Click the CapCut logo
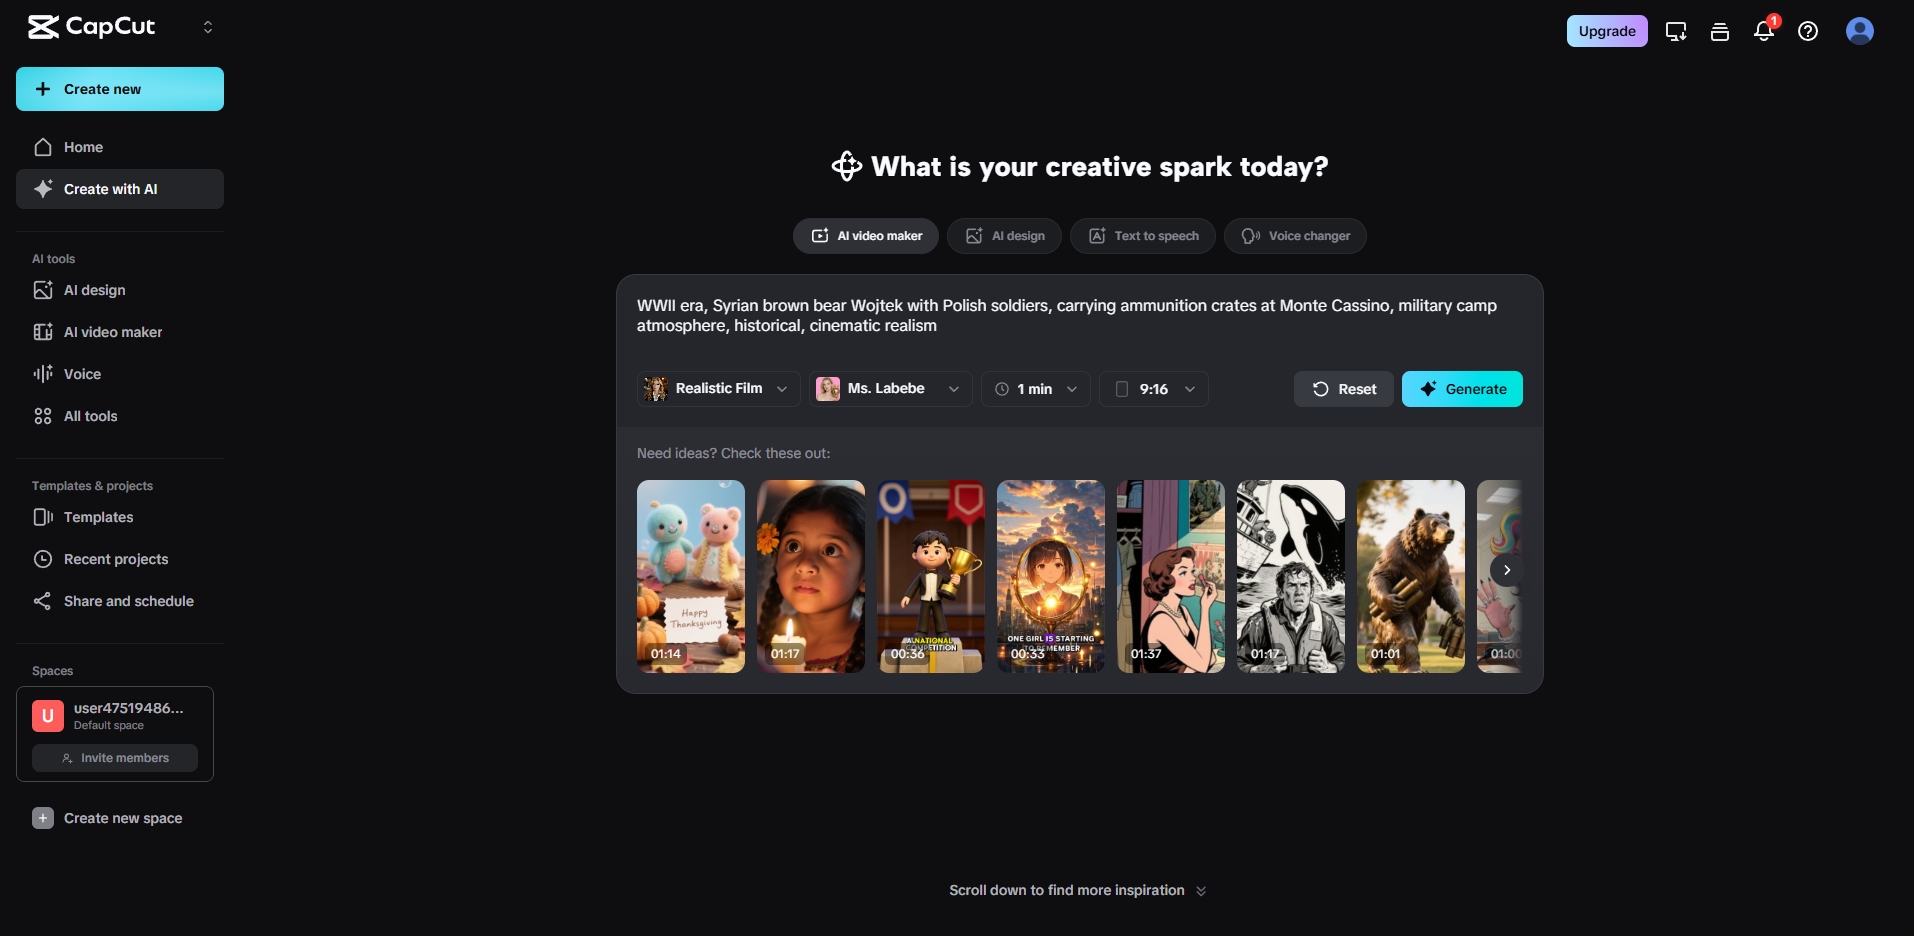The height and width of the screenshot is (936, 1914). point(92,27)
